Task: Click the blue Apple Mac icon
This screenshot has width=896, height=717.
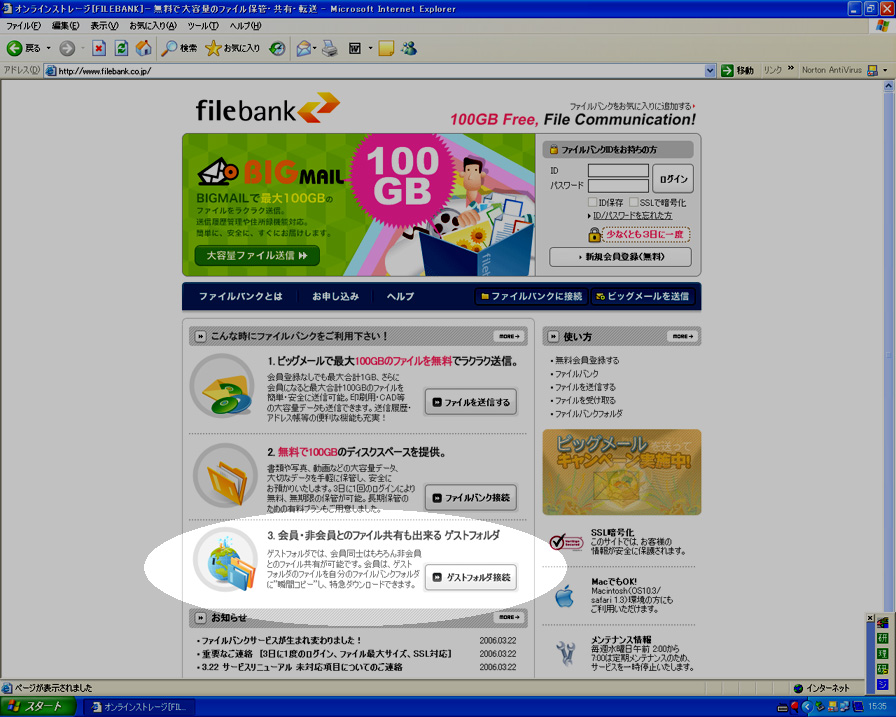Action: point(565,596)
